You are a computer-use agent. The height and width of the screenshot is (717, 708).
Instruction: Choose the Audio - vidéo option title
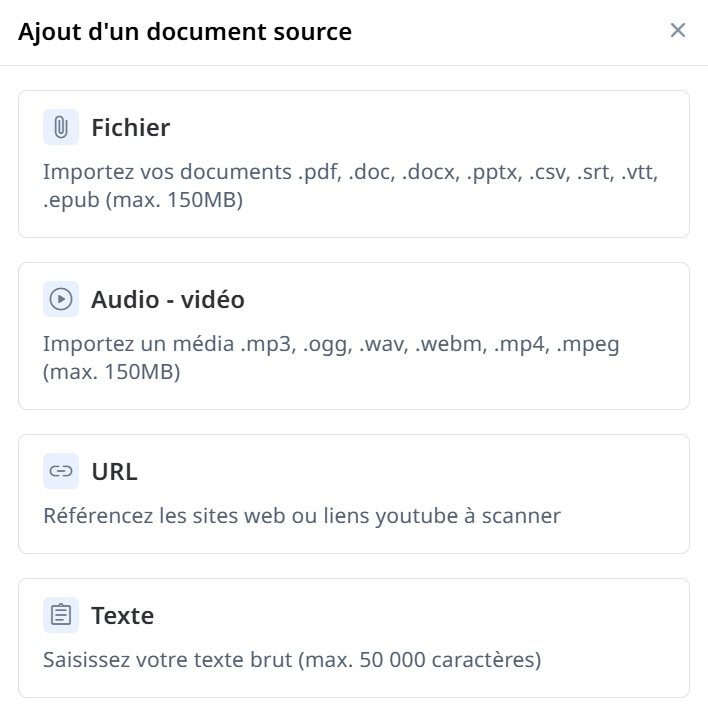[167, 300]
